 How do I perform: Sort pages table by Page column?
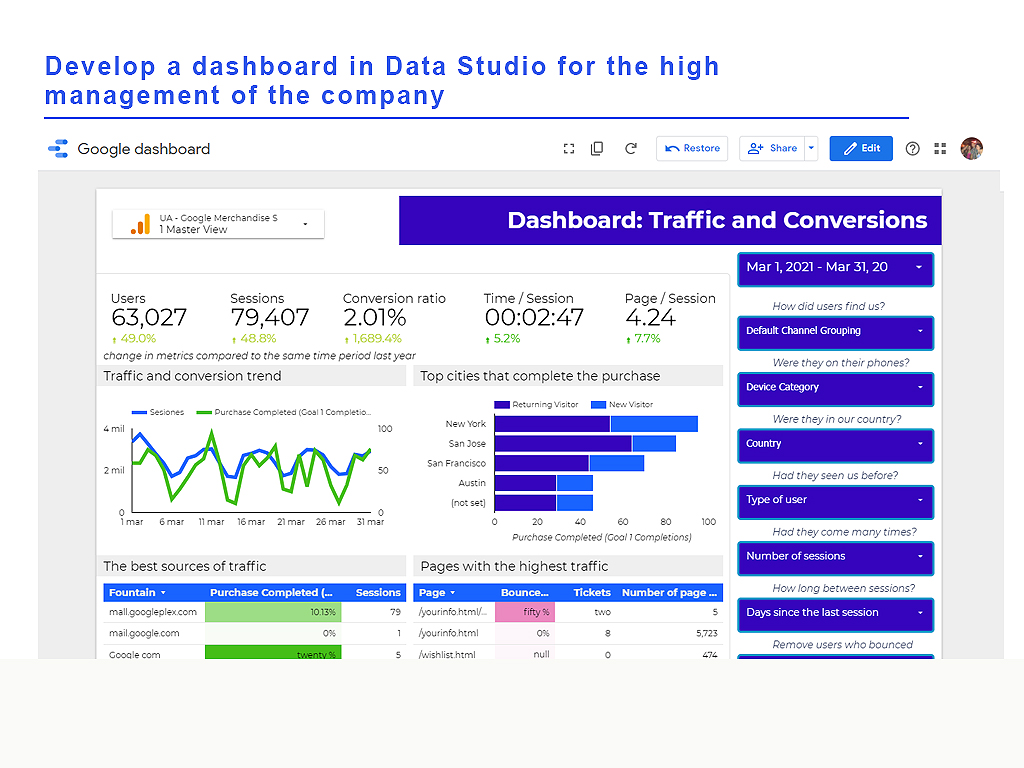pos(432,593)
